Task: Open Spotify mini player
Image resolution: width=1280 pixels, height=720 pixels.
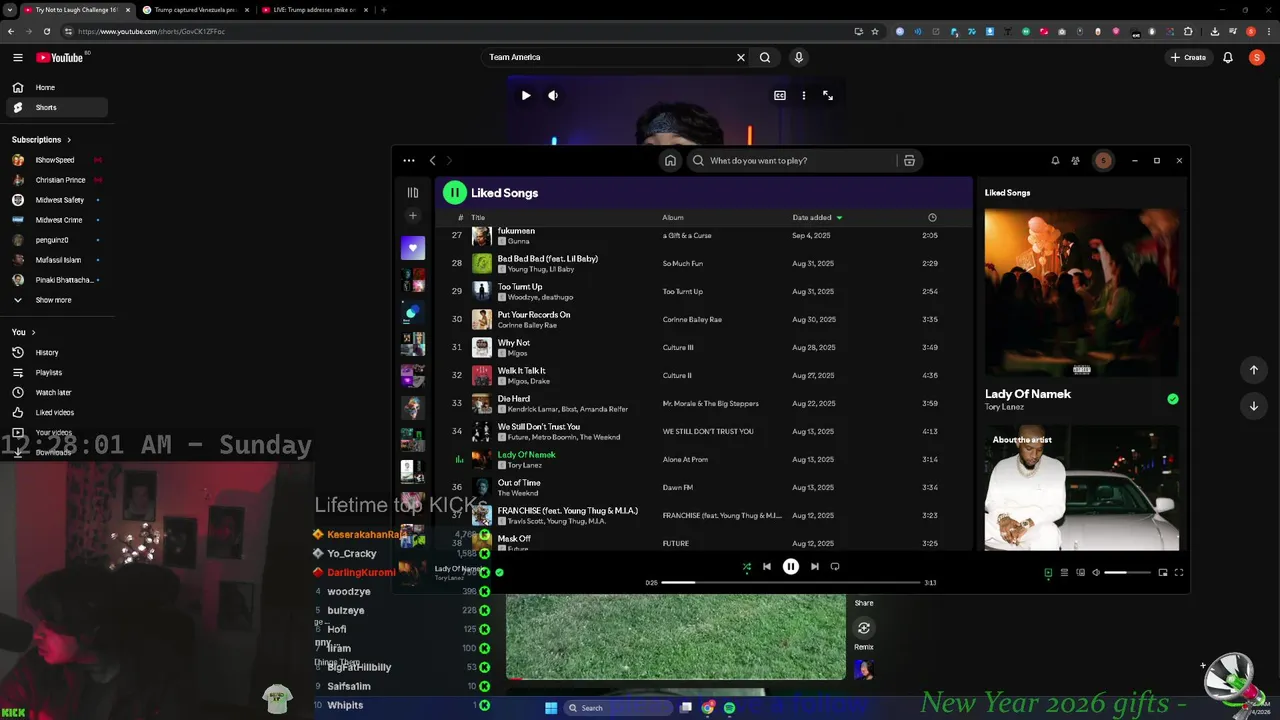Action: (1163, 572)
